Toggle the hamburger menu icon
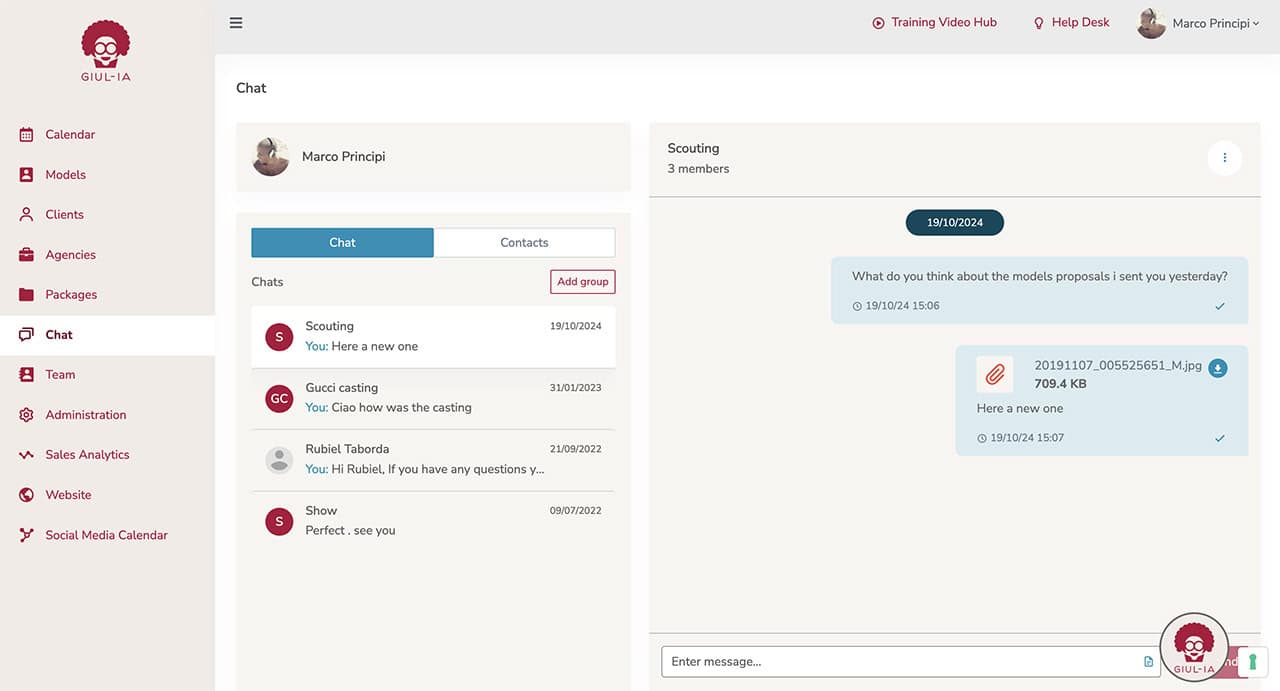The width and height of the screenshot is (1280, 691). [236, 22]
